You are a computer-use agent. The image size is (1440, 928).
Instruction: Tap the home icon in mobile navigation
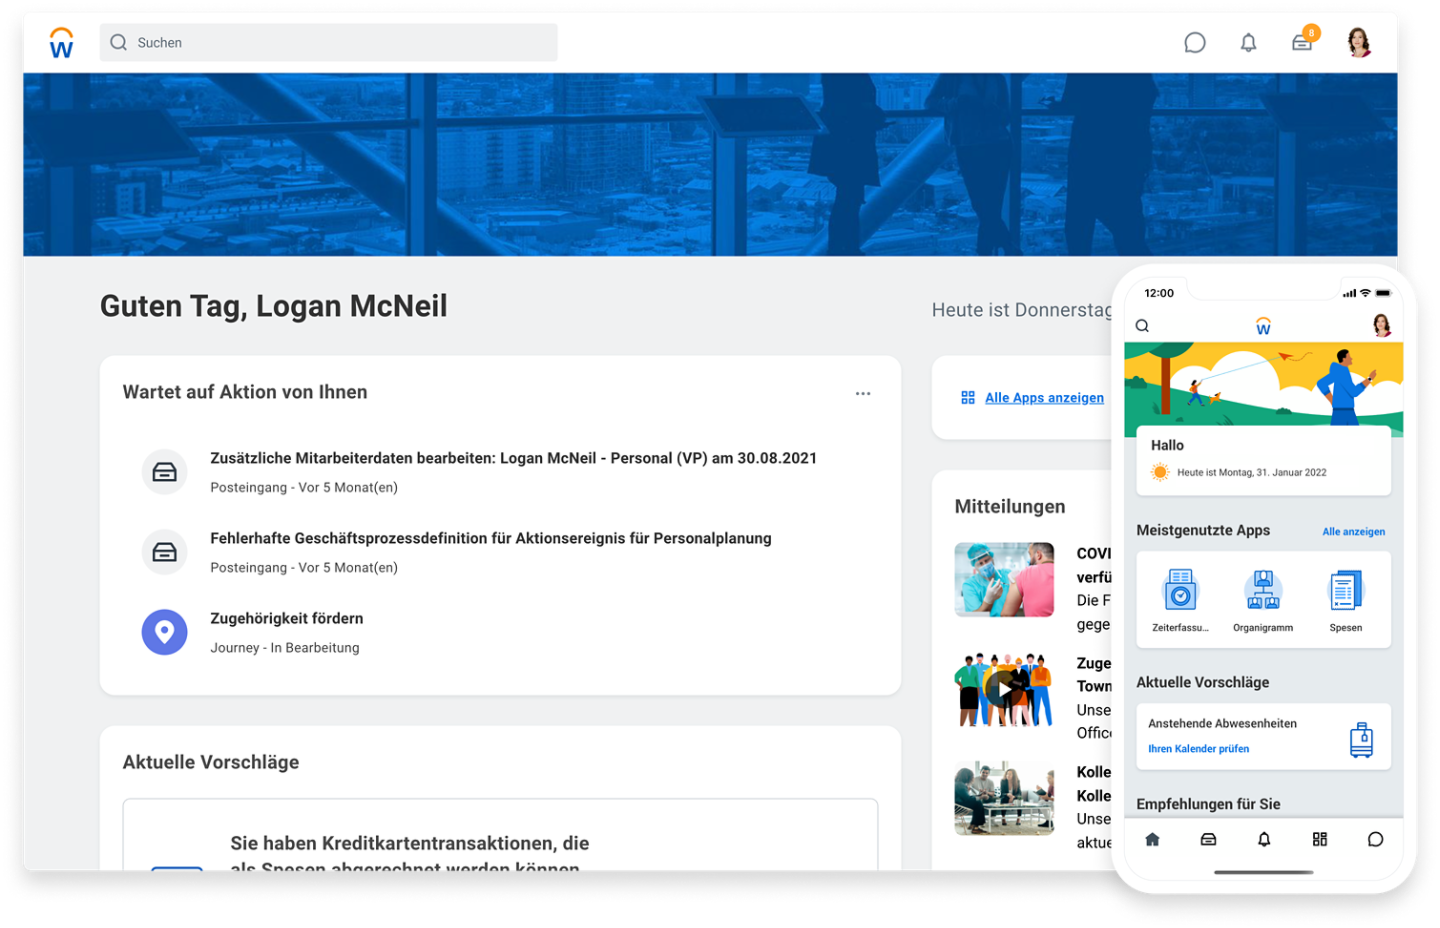point(1152,840)
